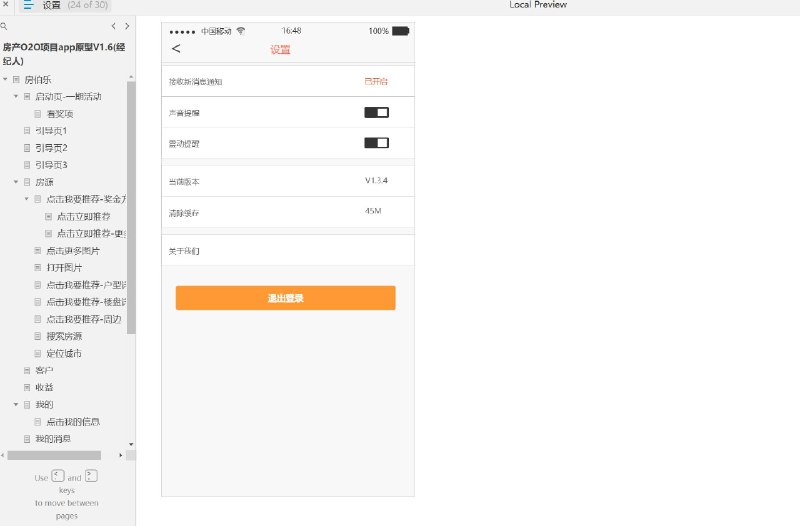
Task: Open the 房源 page
Action: click(x=44, y=182)
